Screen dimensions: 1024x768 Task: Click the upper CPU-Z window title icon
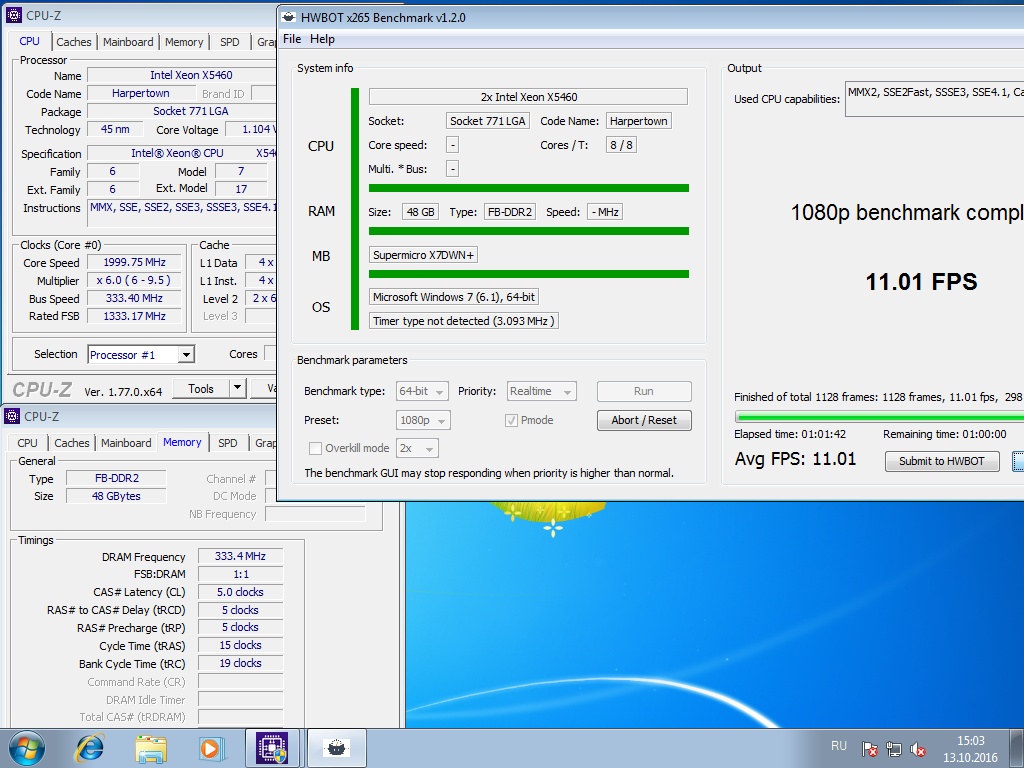tap(13, 15)
